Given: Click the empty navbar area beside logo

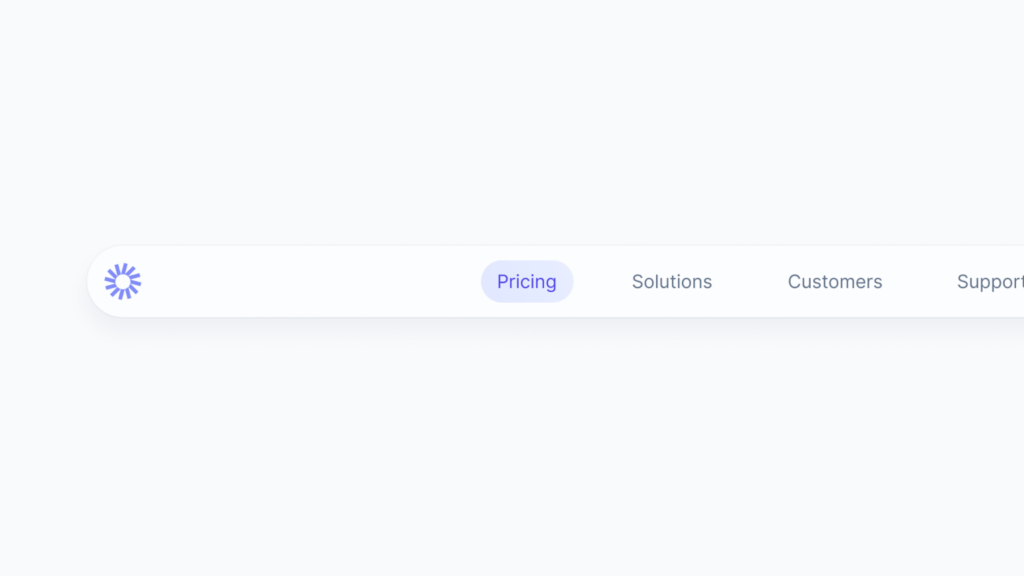Looking at the screenshot, I should [310, 281].
